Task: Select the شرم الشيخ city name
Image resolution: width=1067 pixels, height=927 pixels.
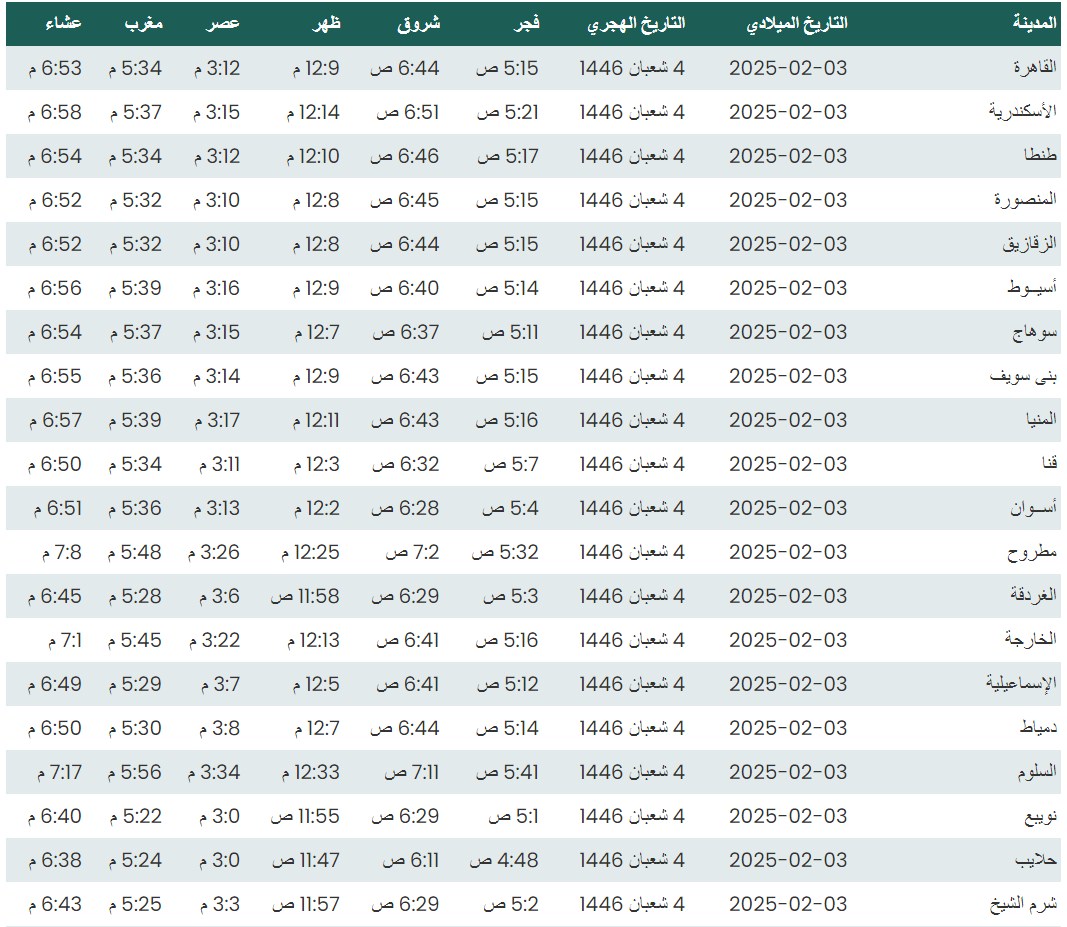Action: click(x=1022, y=904)
